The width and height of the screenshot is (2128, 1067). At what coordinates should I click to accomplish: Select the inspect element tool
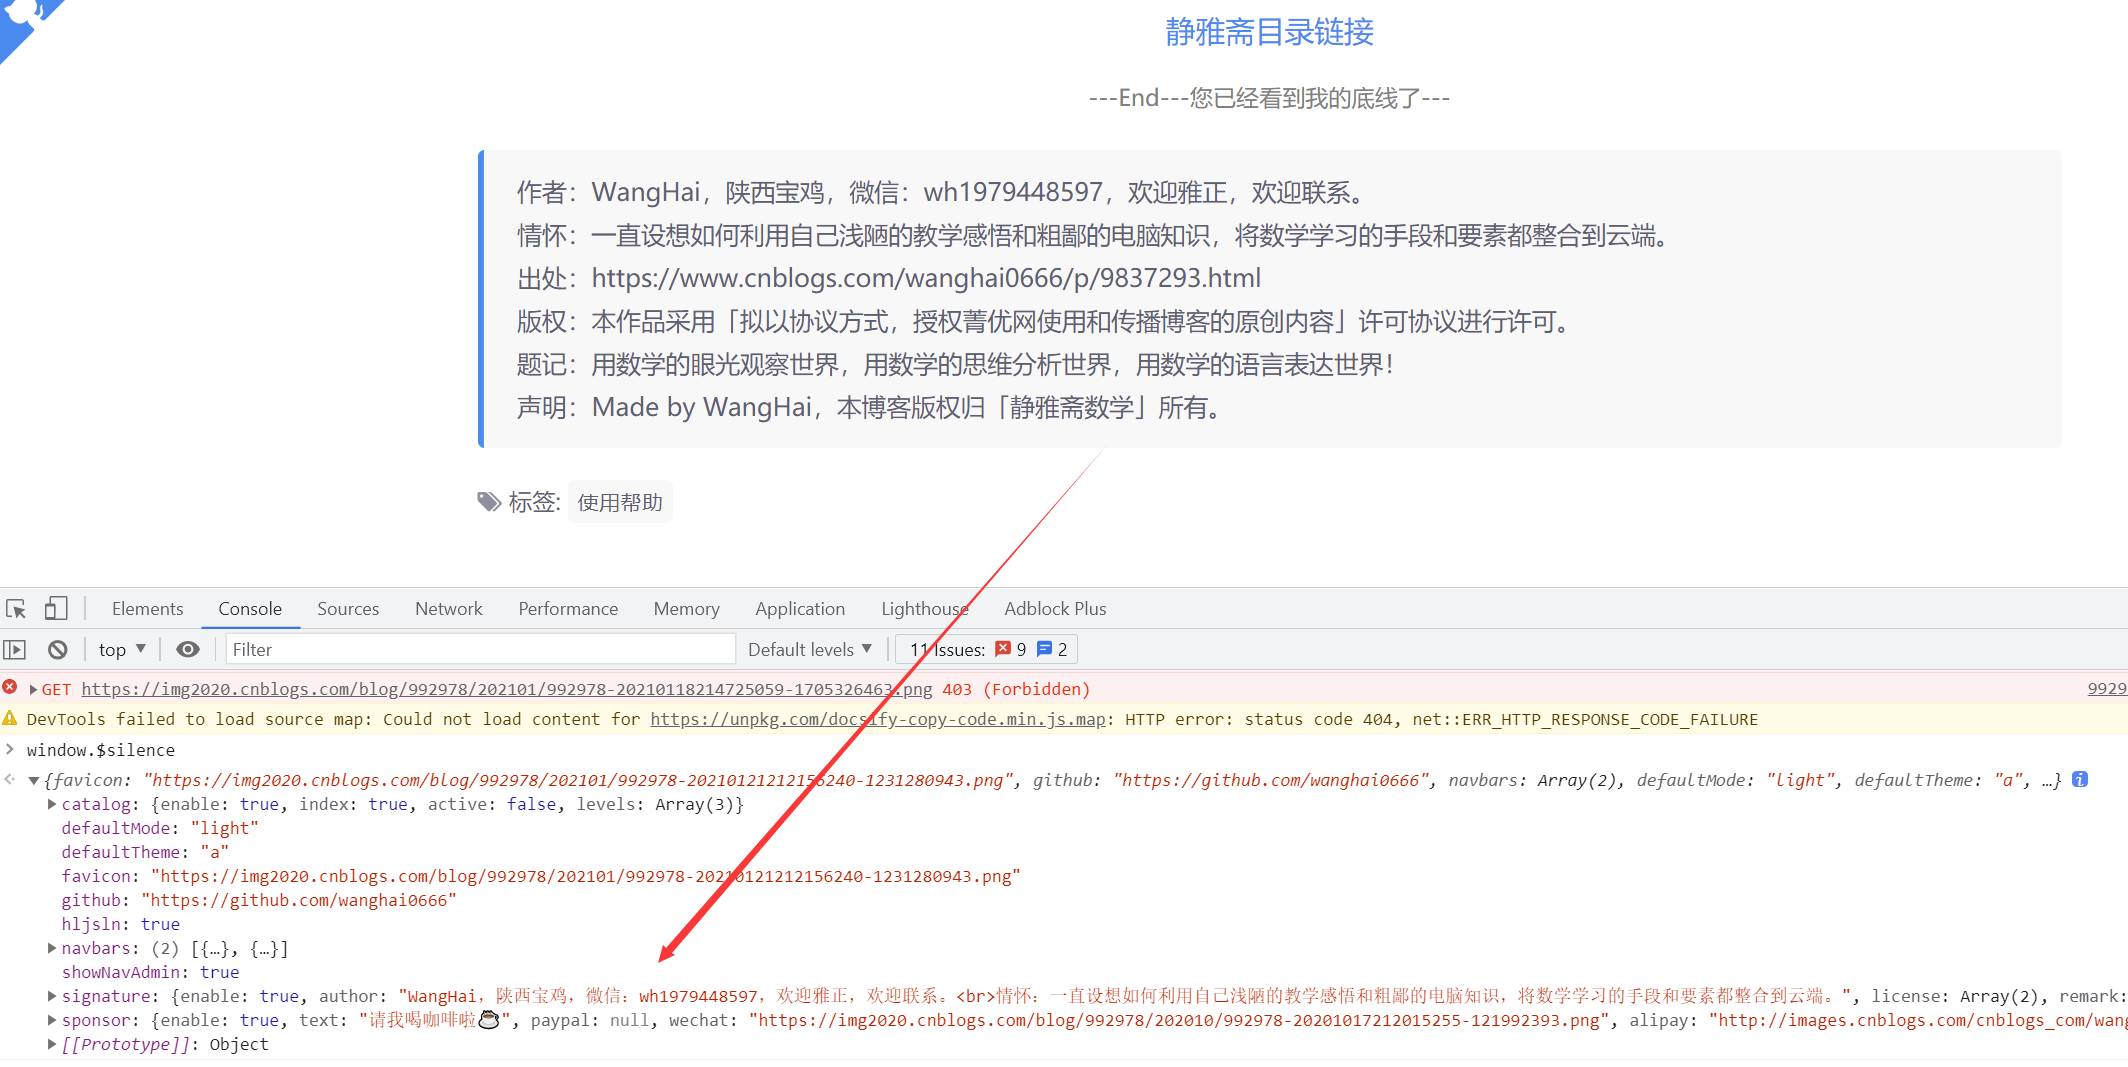[x=15, y=608]
